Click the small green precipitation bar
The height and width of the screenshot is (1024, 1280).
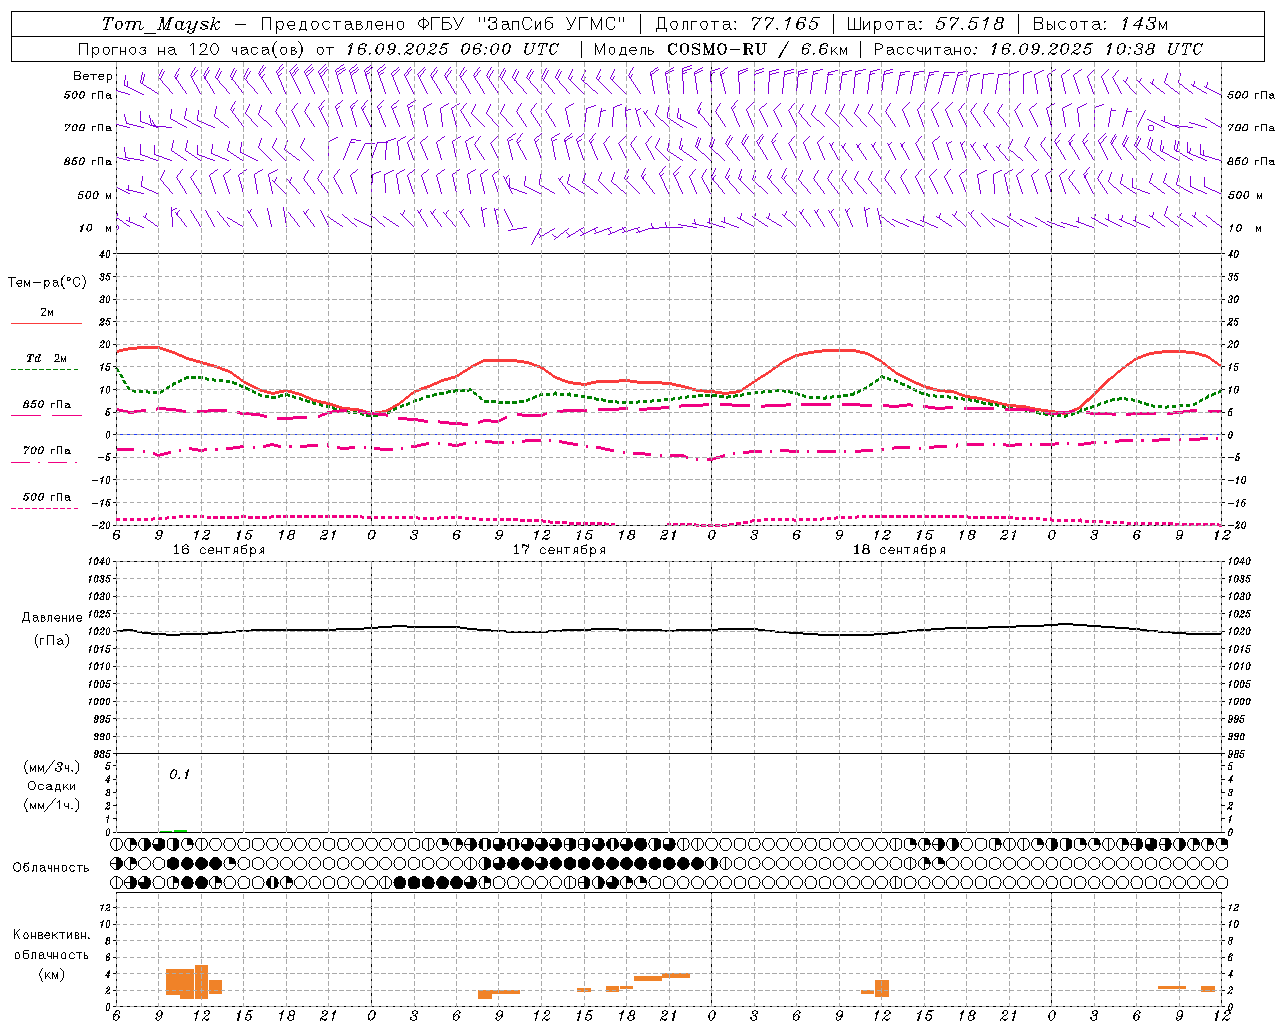click(x=180, y=830)
